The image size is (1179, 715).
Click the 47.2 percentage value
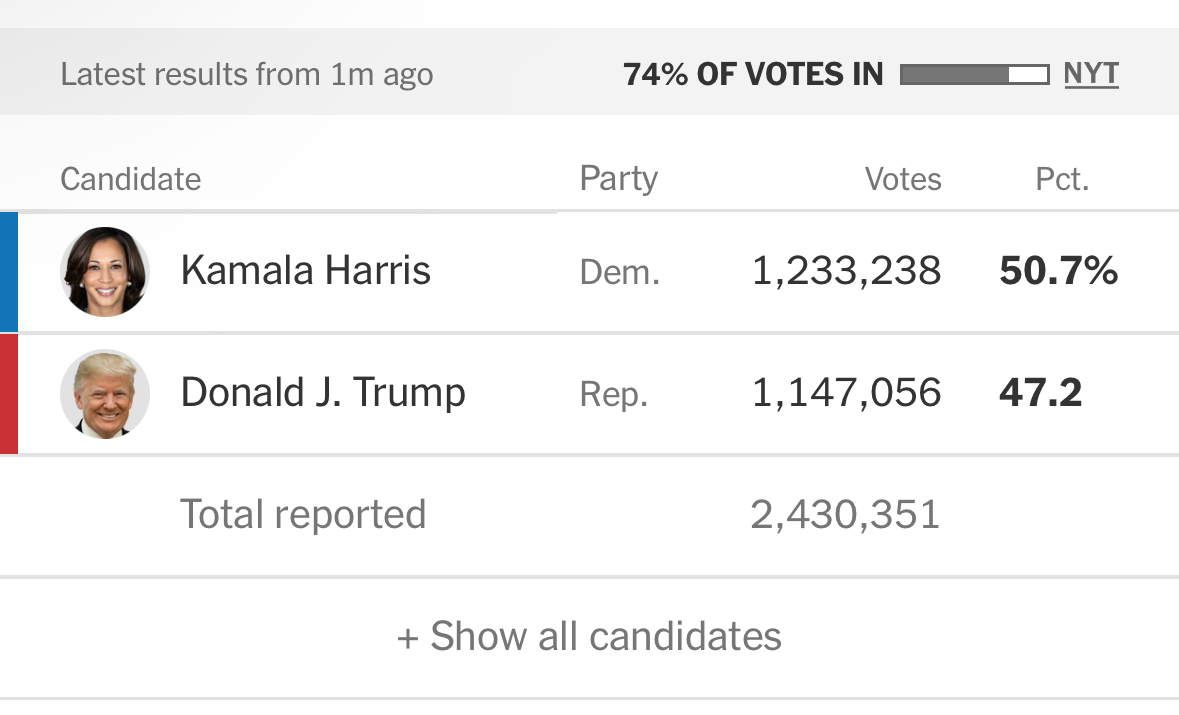1040,393
